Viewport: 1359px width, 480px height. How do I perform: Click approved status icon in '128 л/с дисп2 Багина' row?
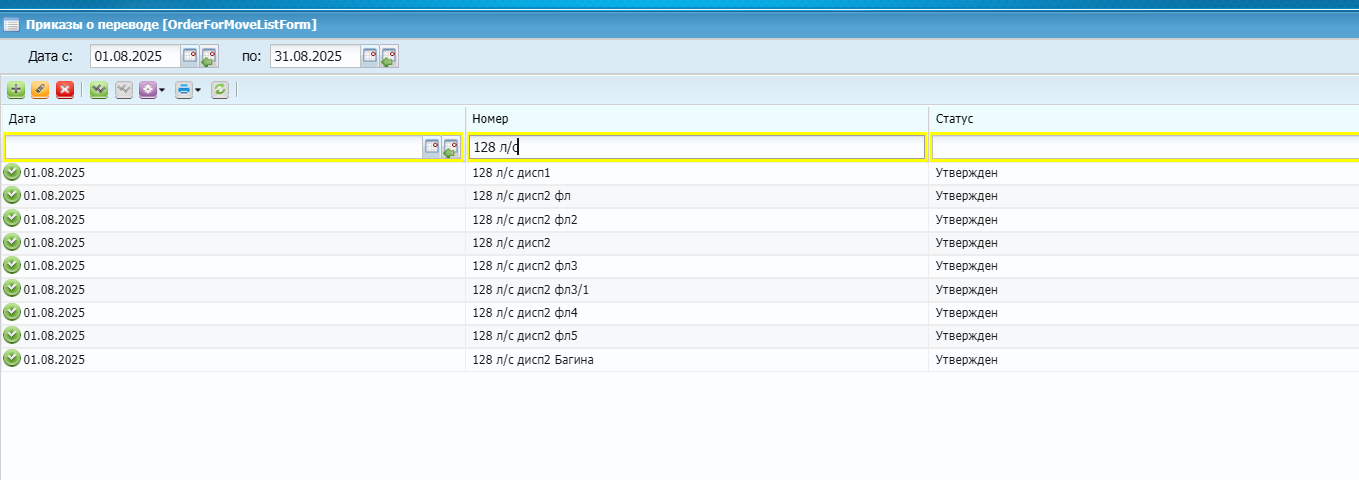[x=12, y=358]
